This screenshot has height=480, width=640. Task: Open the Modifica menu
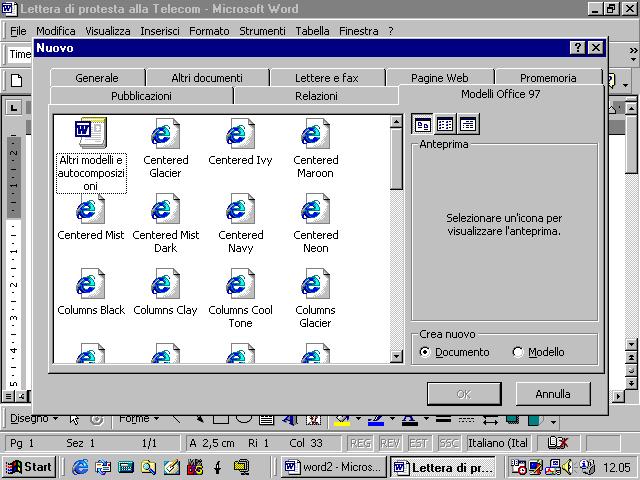[x=56, y=31]
